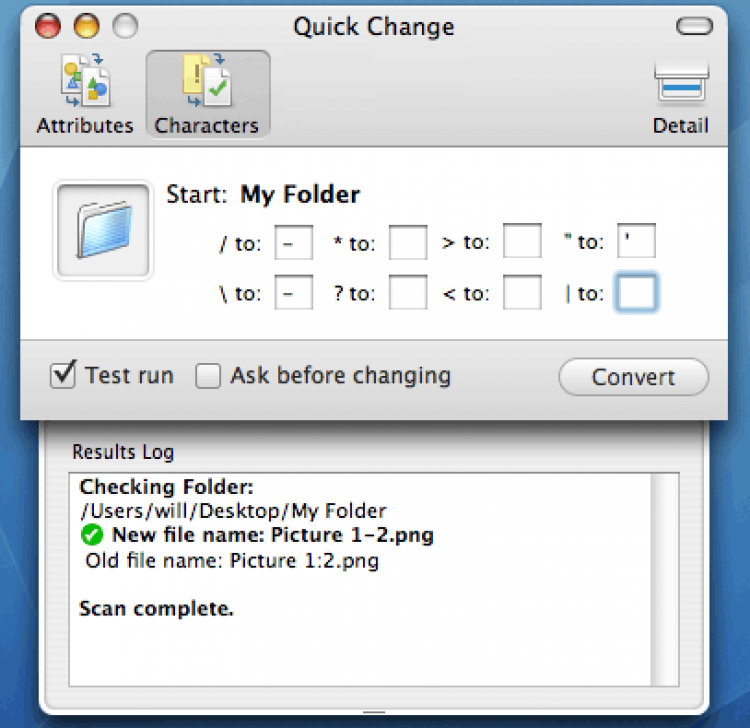This screenshot has width=750, height=728.
Task: Uncheck the Test run checkbox
Action: [65, 376]
